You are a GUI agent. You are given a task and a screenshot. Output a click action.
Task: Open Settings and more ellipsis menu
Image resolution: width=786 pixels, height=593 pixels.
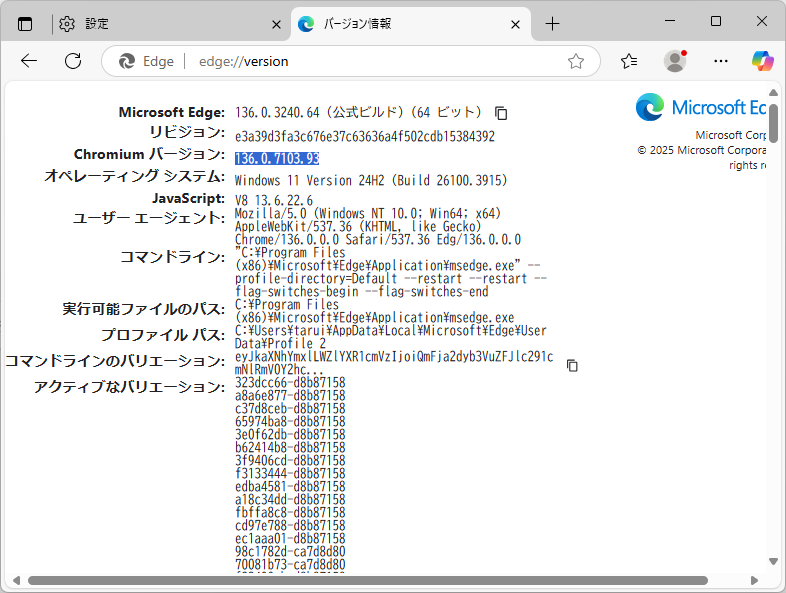point(721,61)
